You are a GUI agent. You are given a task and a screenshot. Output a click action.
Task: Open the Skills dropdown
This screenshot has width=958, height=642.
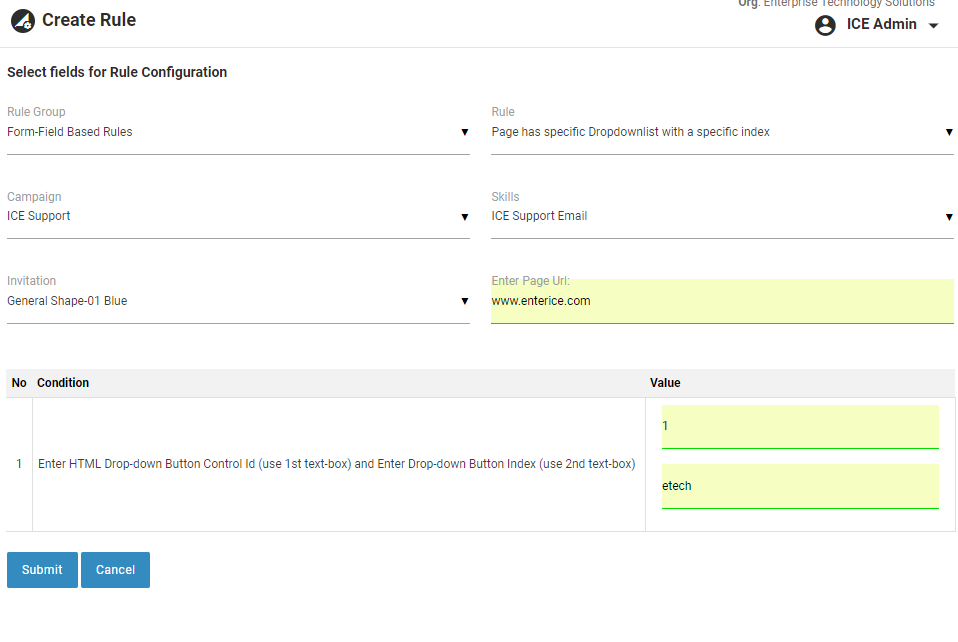tap(722, 216)
